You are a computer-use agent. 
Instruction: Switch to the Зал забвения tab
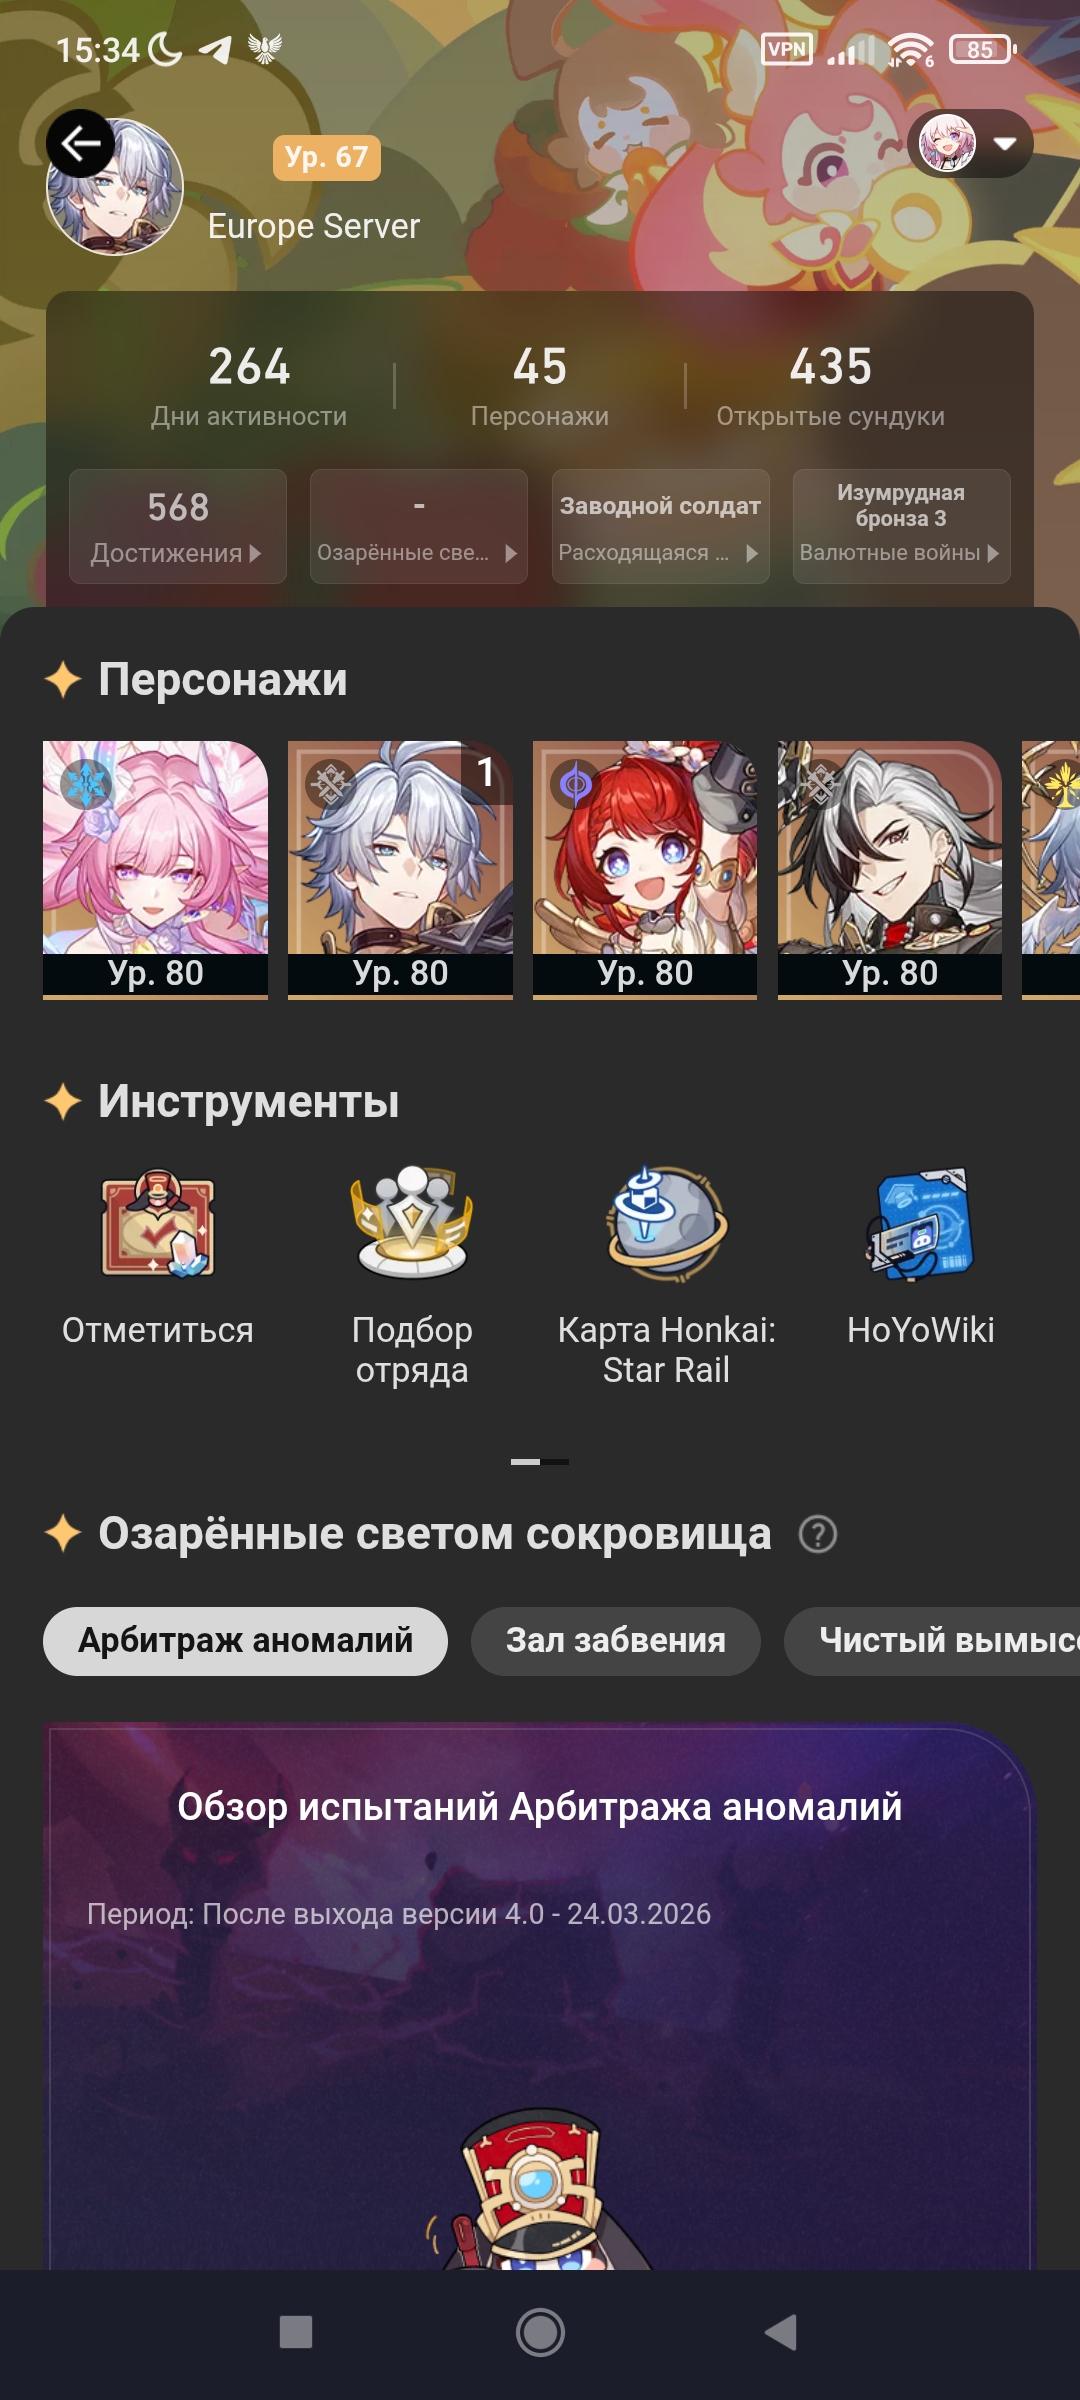tap(616, 1641)
